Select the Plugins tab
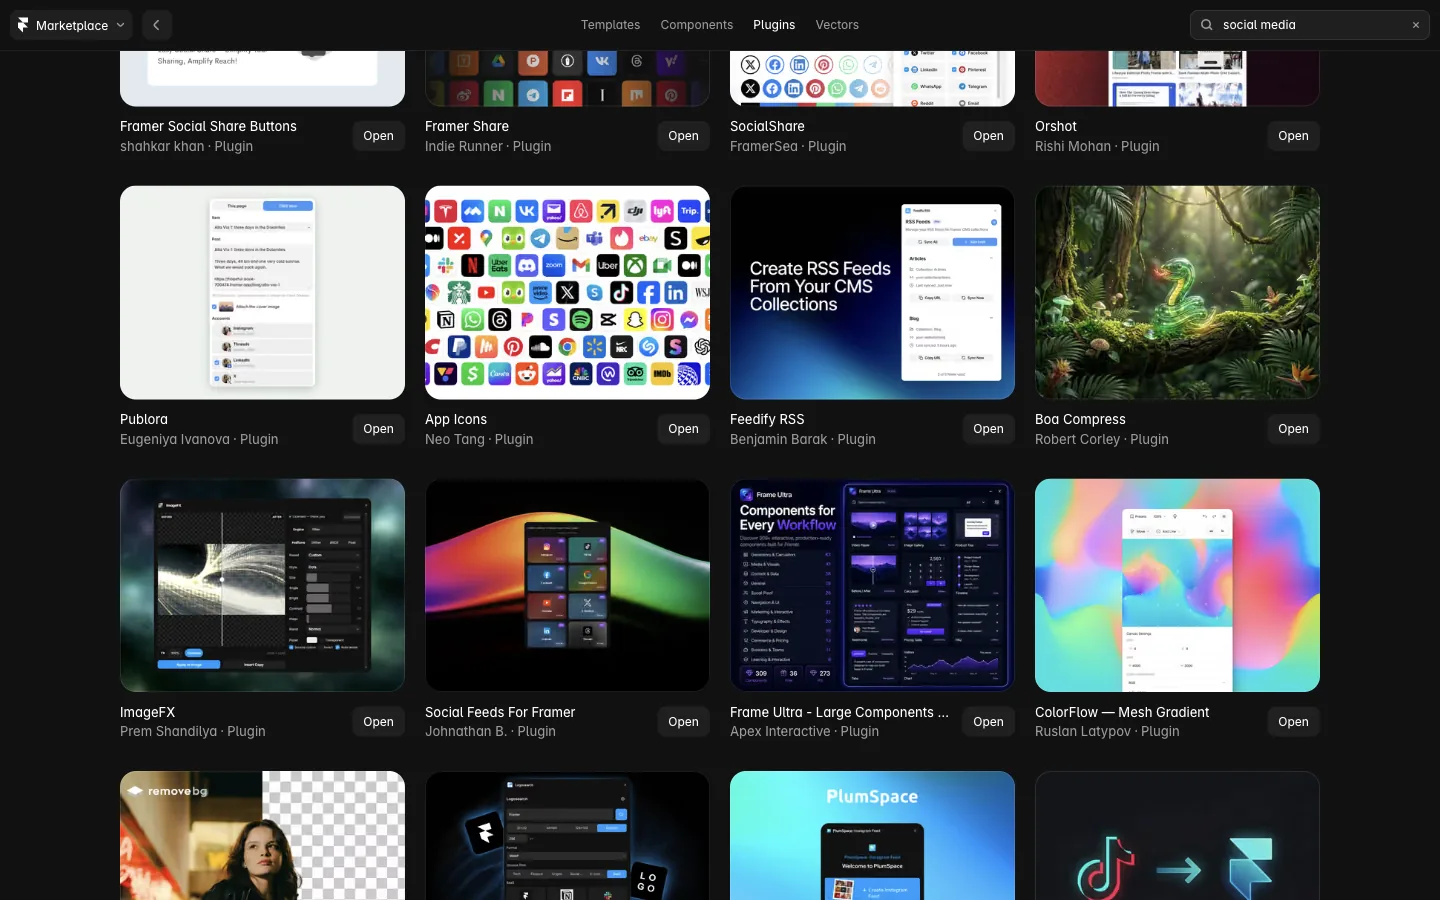1440x900 pixels. (774, 25)
